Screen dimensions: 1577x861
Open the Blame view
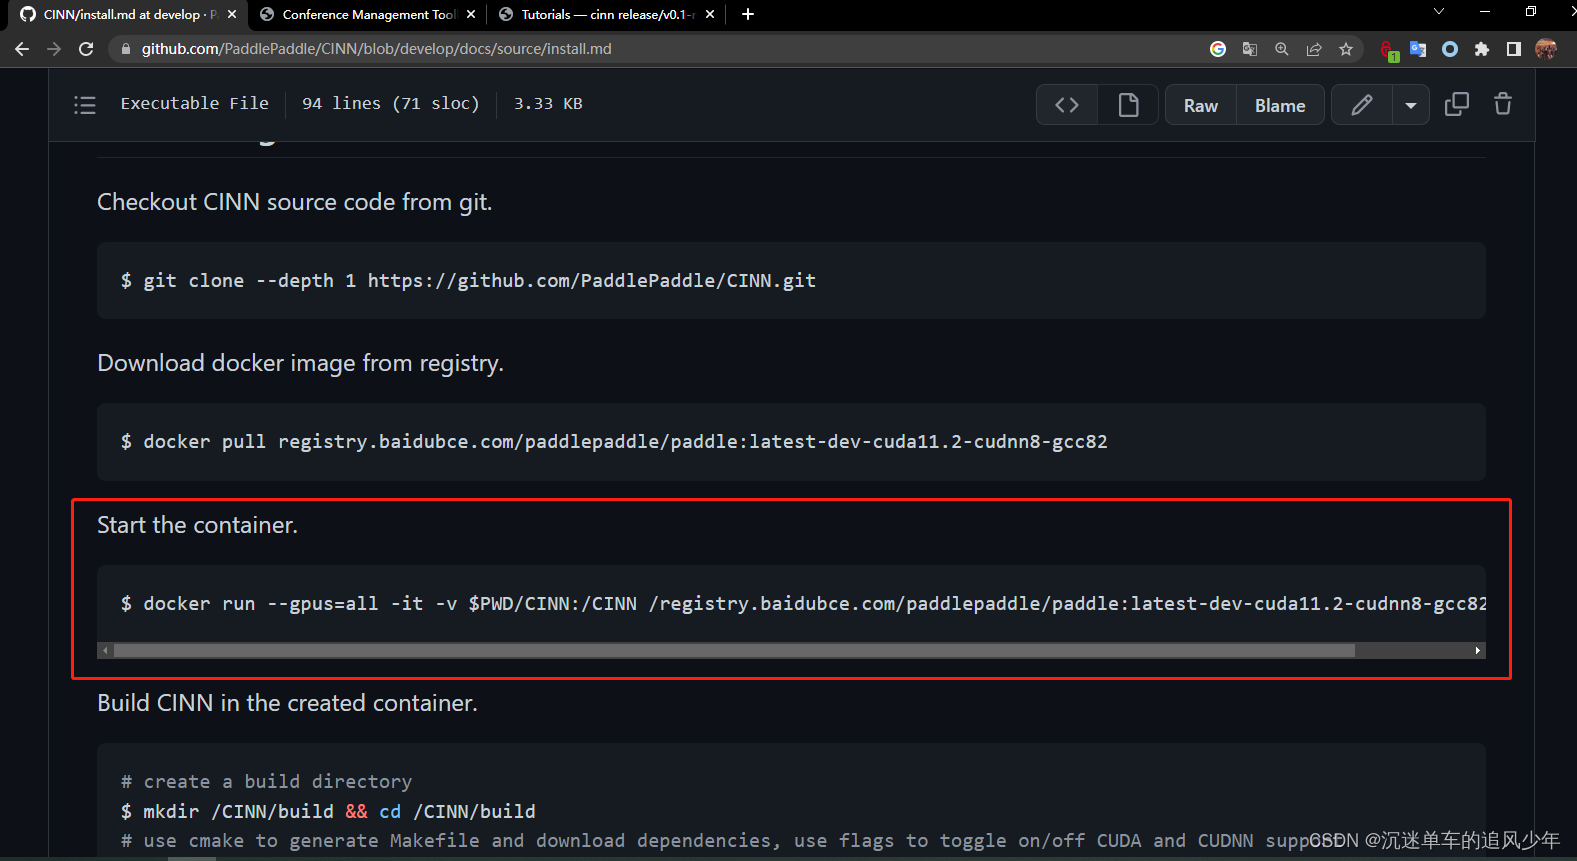click(x=1280, y=105)
